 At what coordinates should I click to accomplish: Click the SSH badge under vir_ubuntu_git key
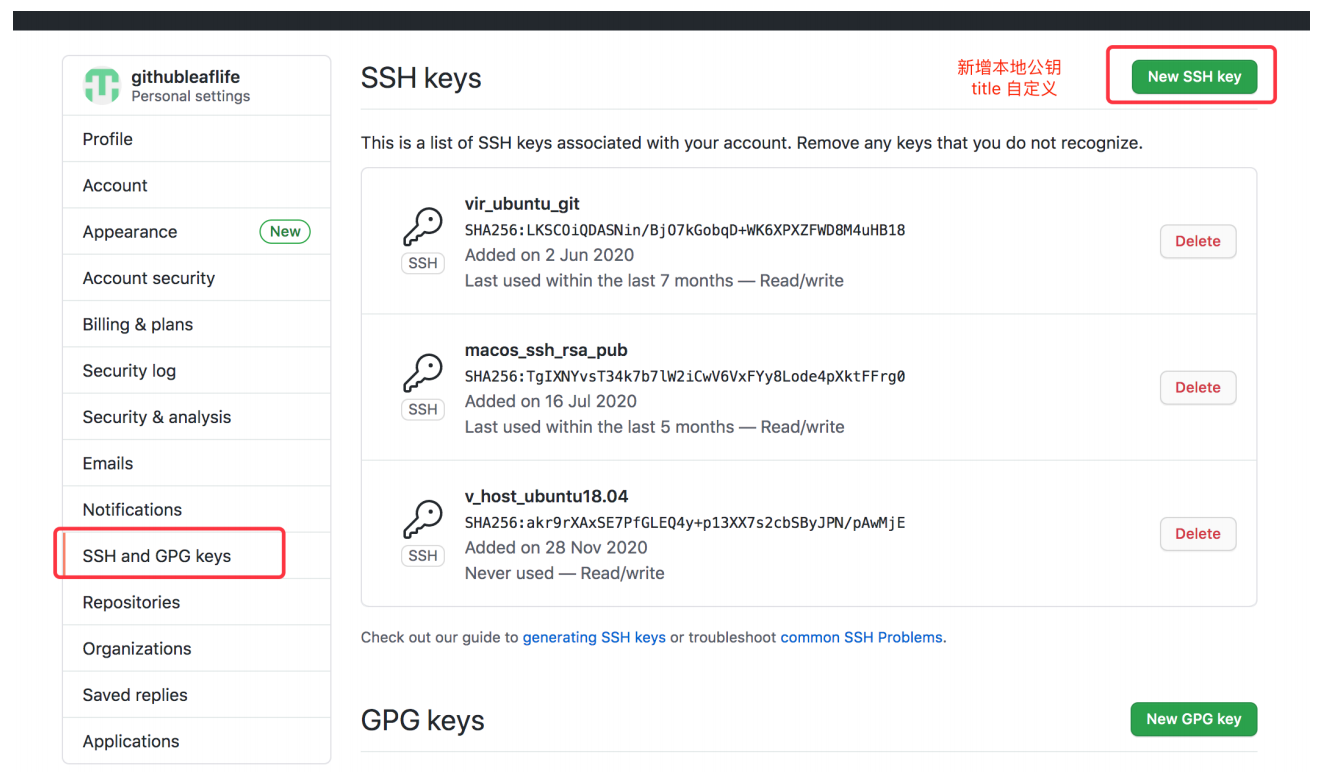pos(423,263)
